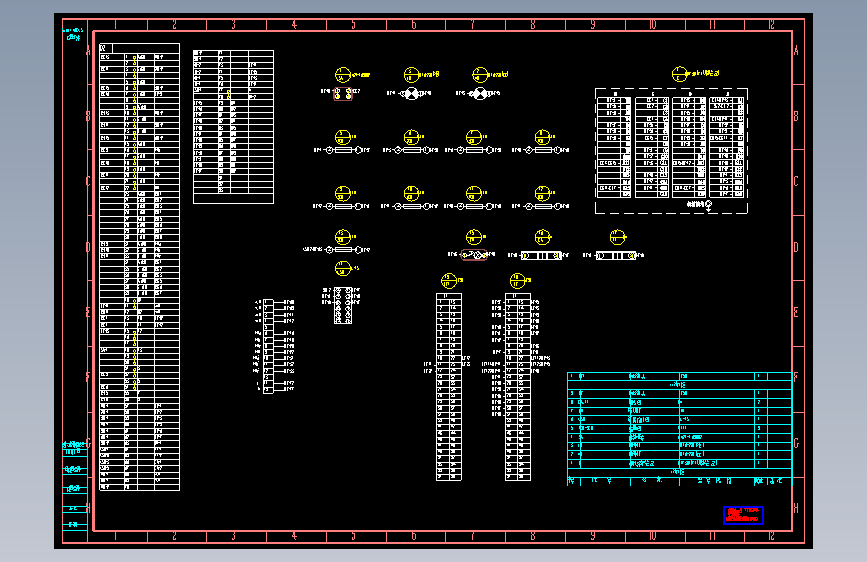Click zone letter H on the right border
This screenshot has width=867, height=562.
pos(796,508)
